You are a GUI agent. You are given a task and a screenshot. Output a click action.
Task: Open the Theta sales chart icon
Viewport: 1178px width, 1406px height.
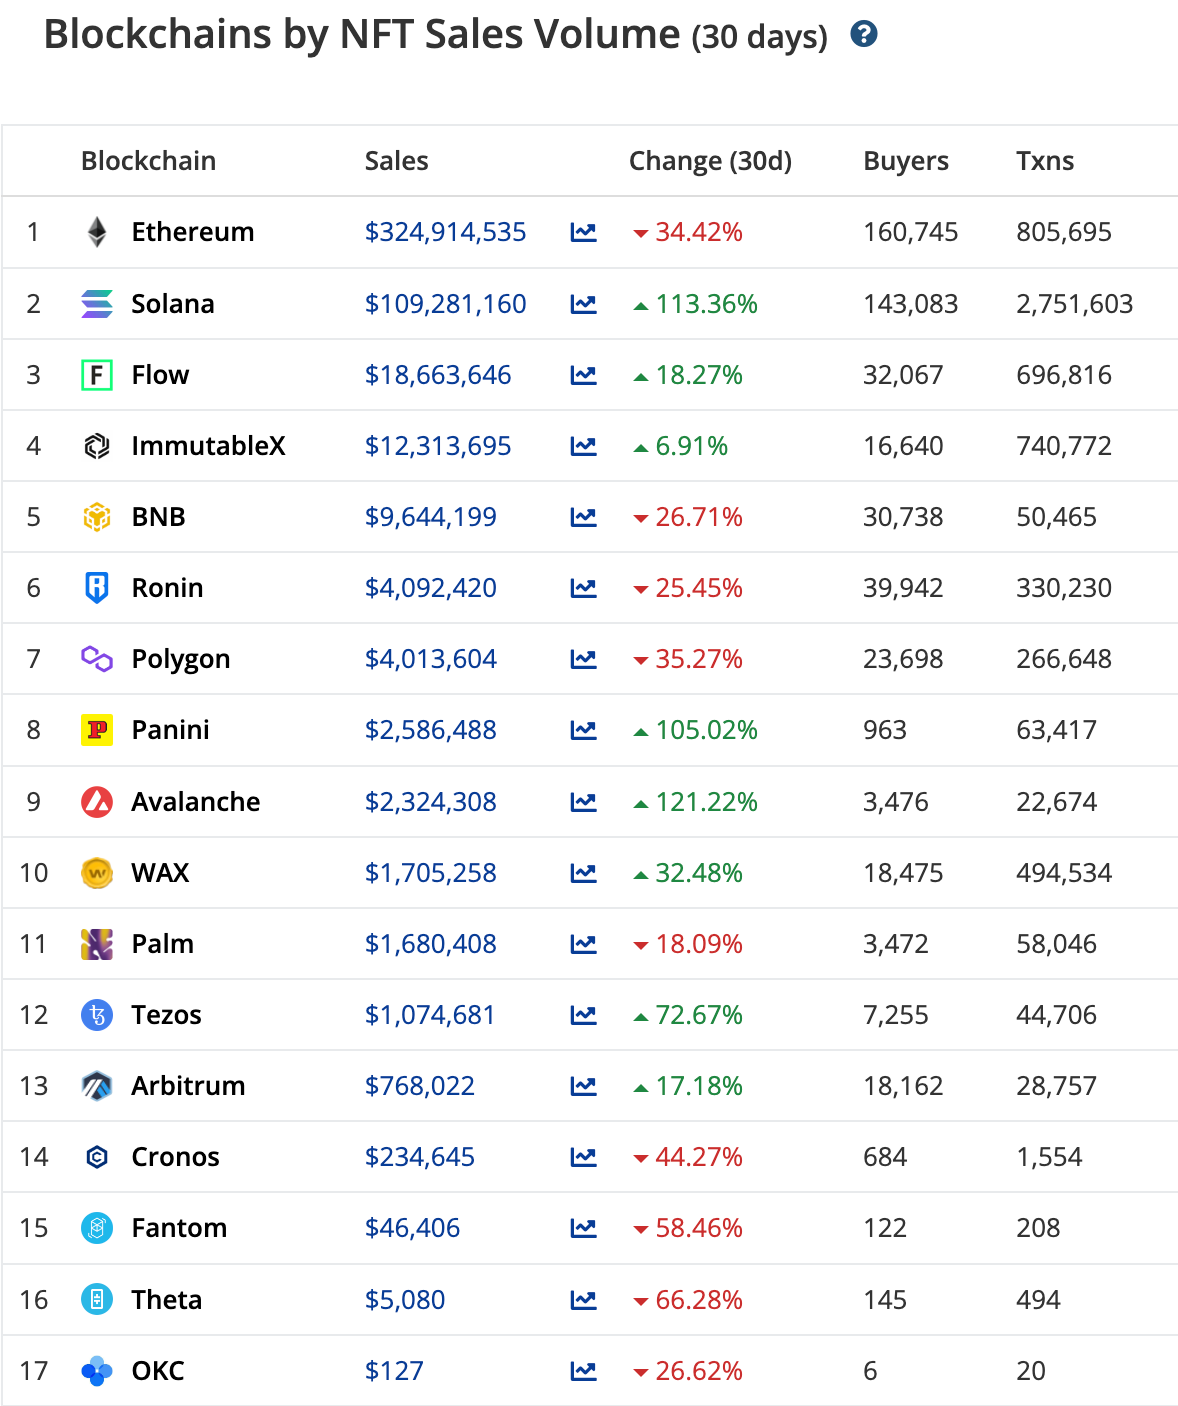point(584,1300)
